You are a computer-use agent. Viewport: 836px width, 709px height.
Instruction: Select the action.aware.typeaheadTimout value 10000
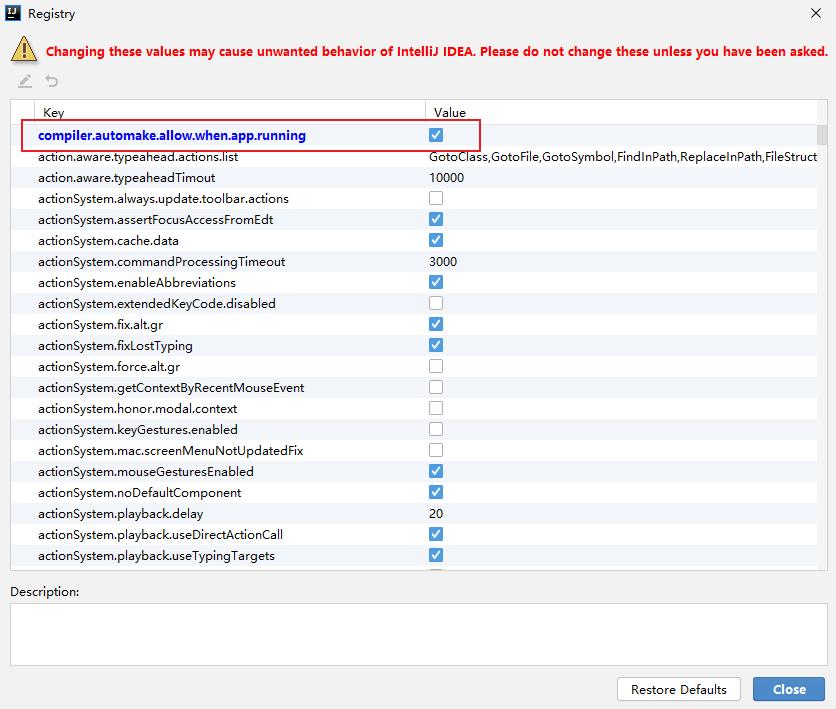[x=446, y=177]
